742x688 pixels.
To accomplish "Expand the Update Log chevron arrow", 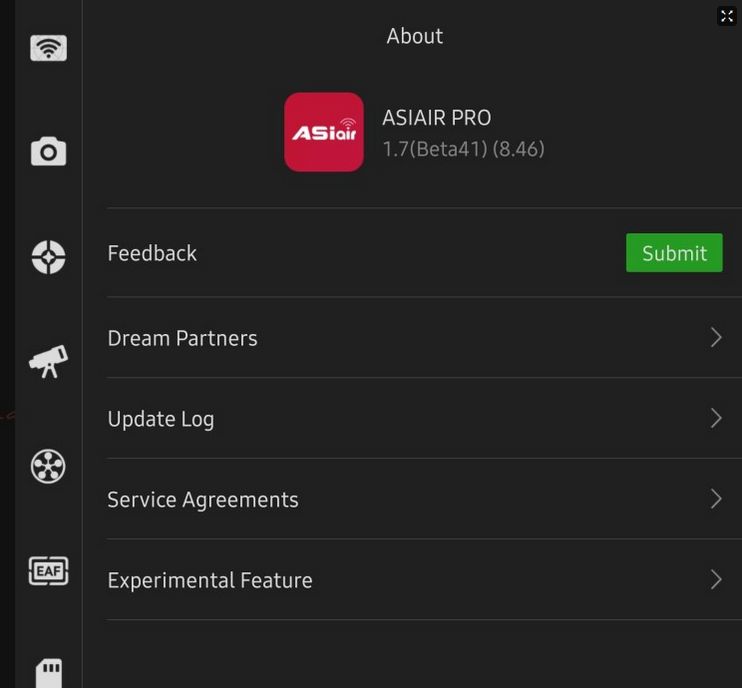I will [x=716, y=418].
